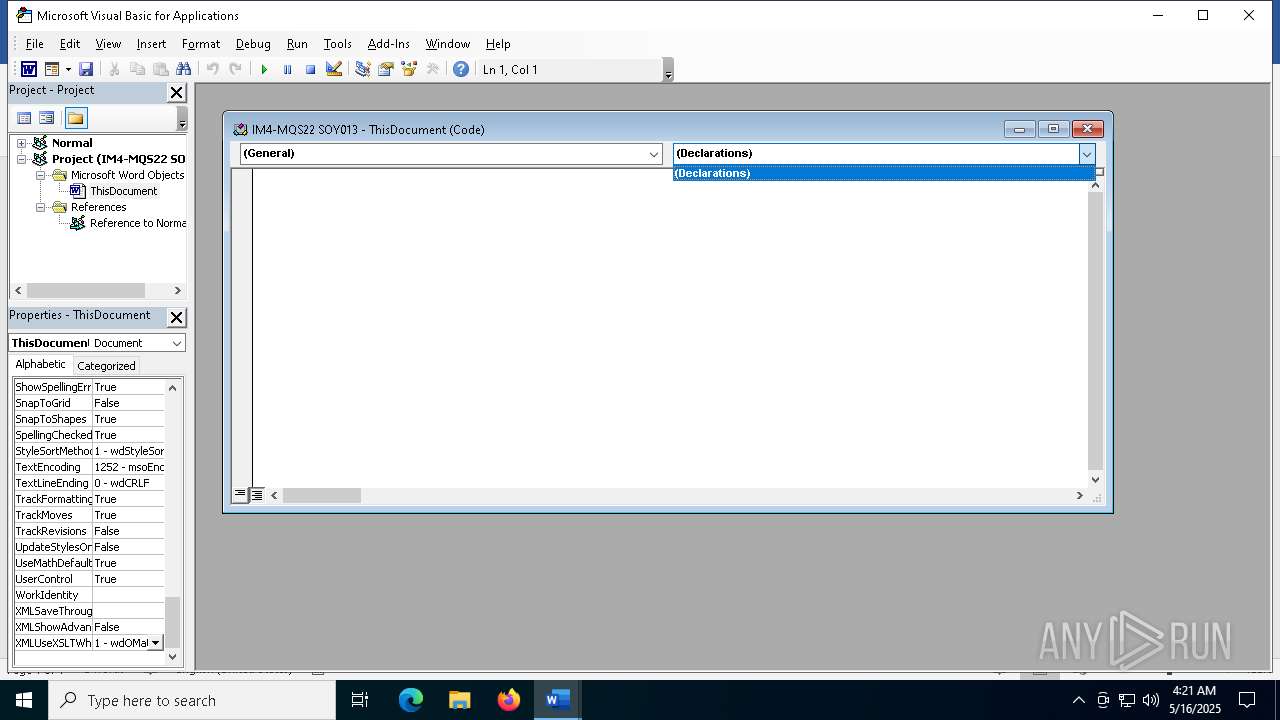The height and width of the screenshot is (720, 1280).
Task: Collapse the Project (IM4-MQS22) node
Action: click(x=21, y=159)
